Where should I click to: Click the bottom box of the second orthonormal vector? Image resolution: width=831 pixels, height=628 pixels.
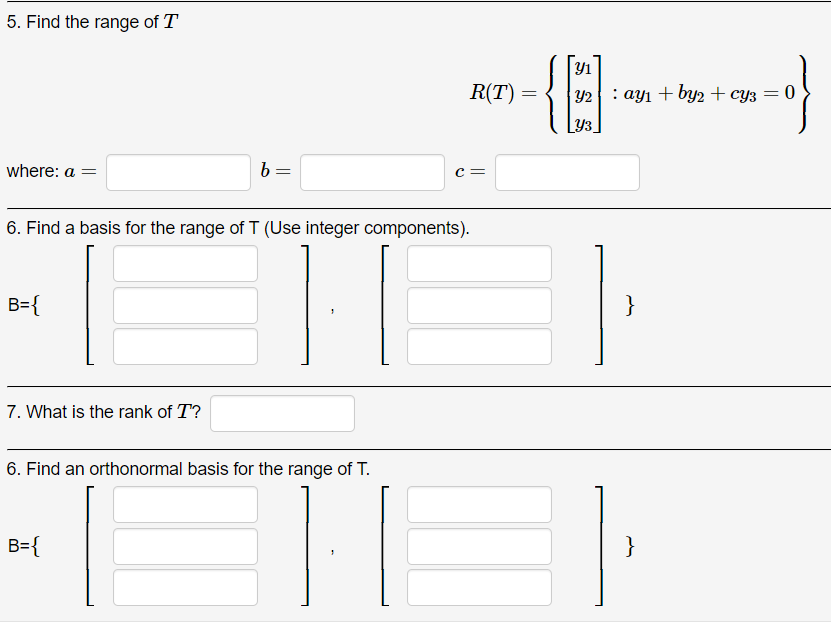[479, 588]
